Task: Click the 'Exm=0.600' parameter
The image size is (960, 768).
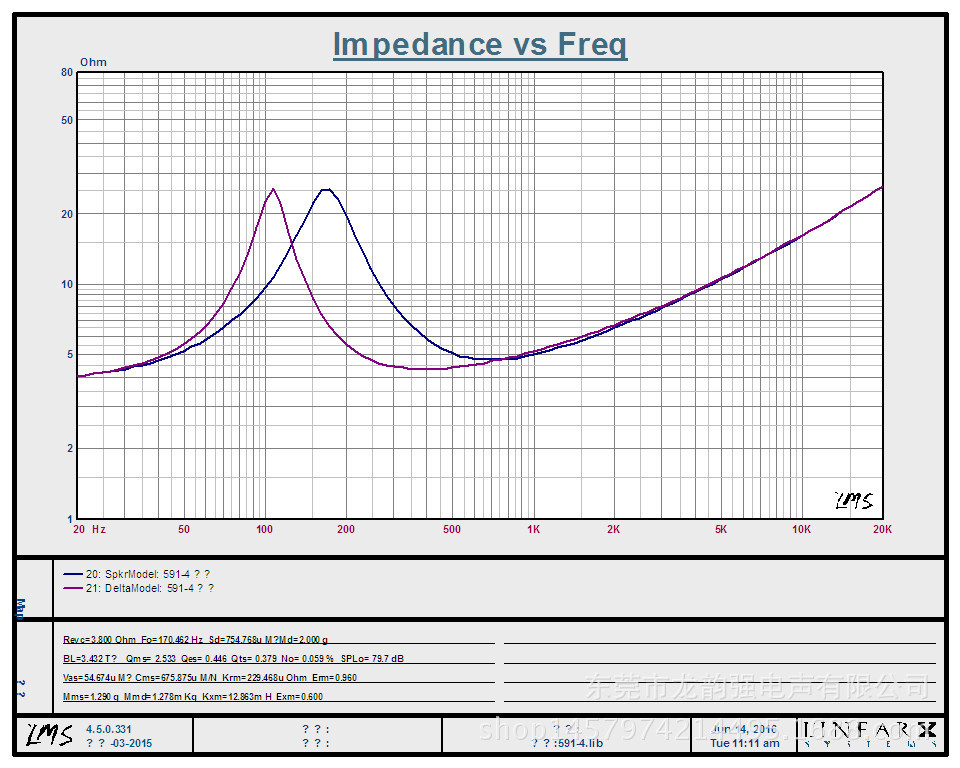Action: [299, 696]
